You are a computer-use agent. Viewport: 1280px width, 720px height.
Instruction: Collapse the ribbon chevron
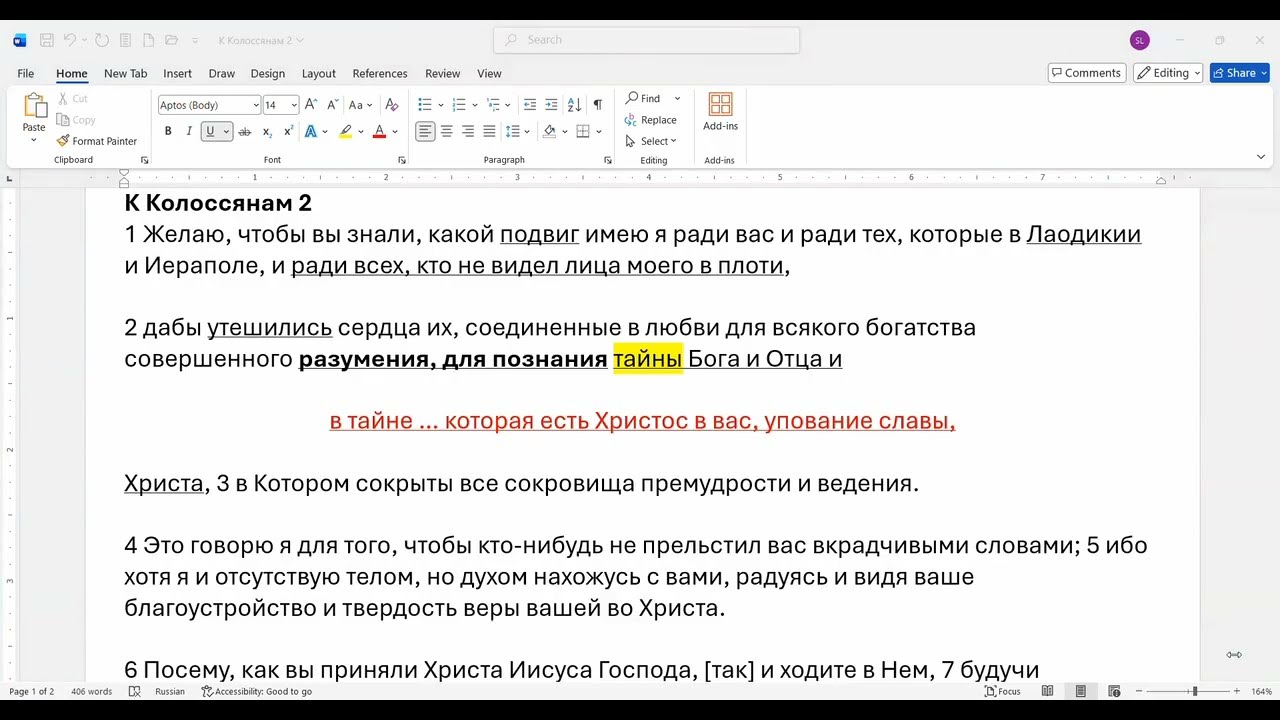[1261, 157]
